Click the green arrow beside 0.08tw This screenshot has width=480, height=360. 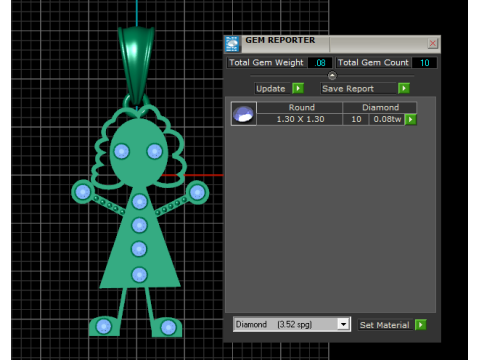[411, 119]
